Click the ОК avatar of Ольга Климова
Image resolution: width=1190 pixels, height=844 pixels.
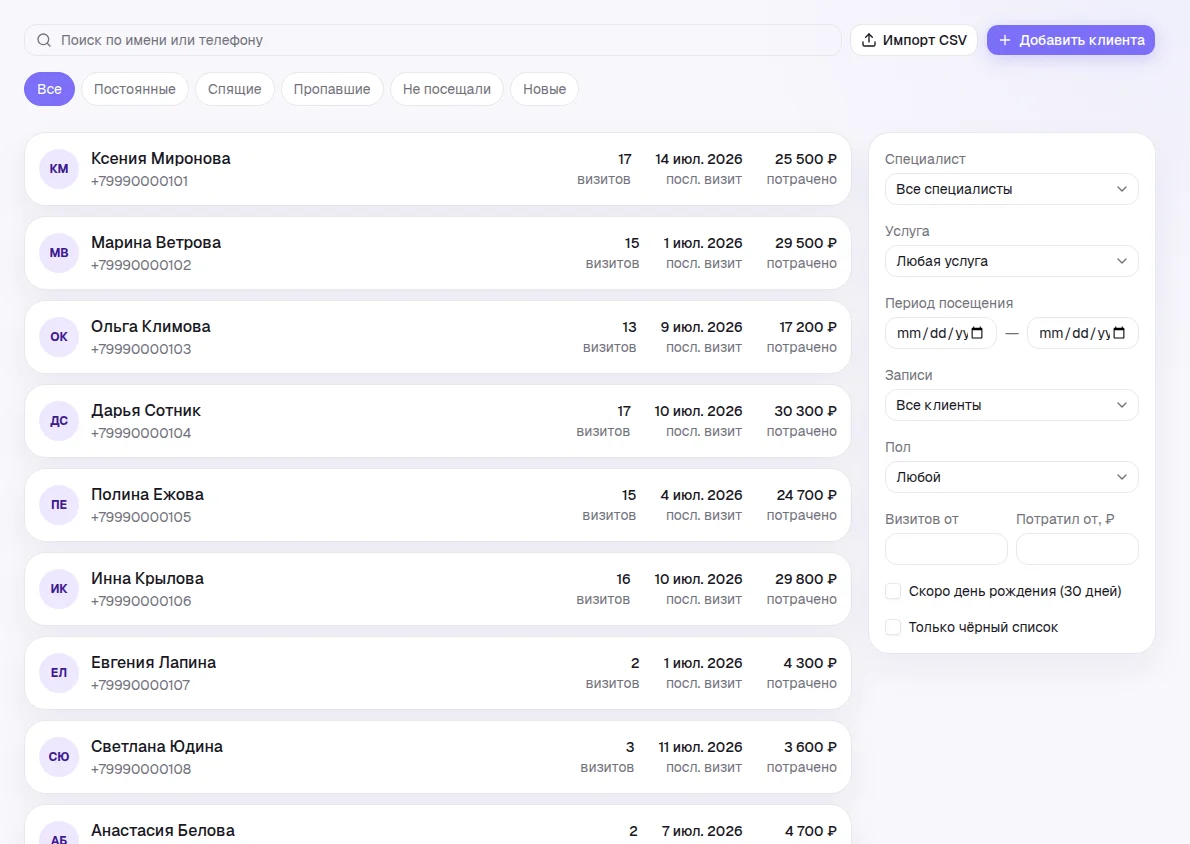(59, 337)
